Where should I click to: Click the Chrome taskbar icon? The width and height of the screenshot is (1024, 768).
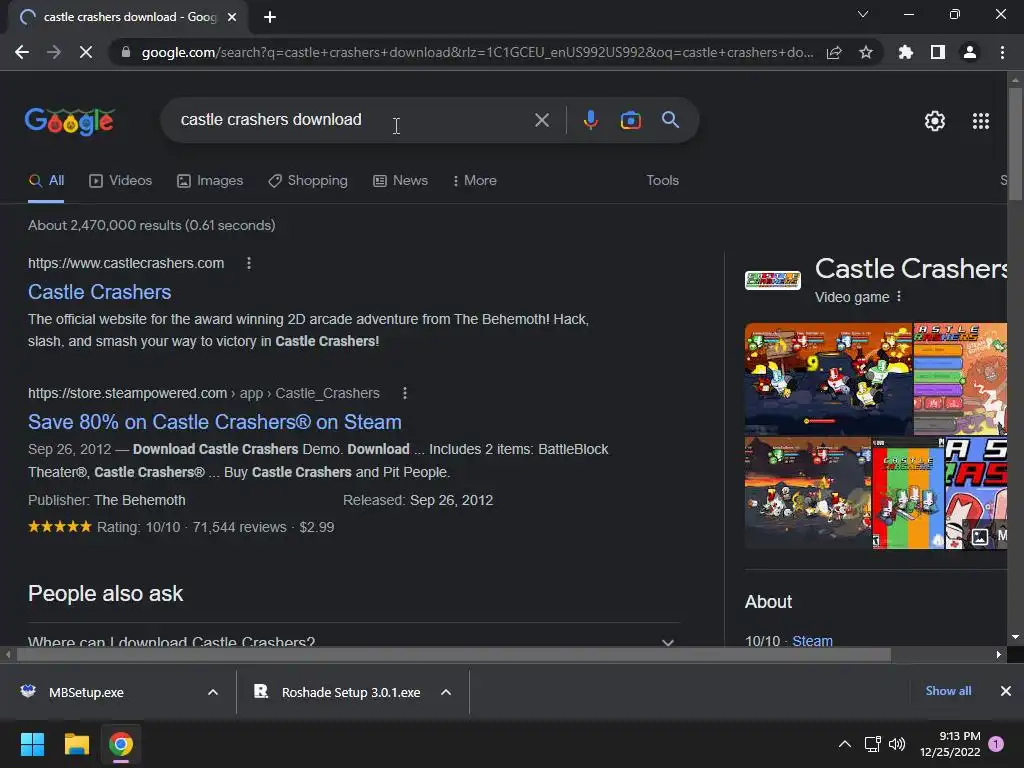[x=121, y=744]
